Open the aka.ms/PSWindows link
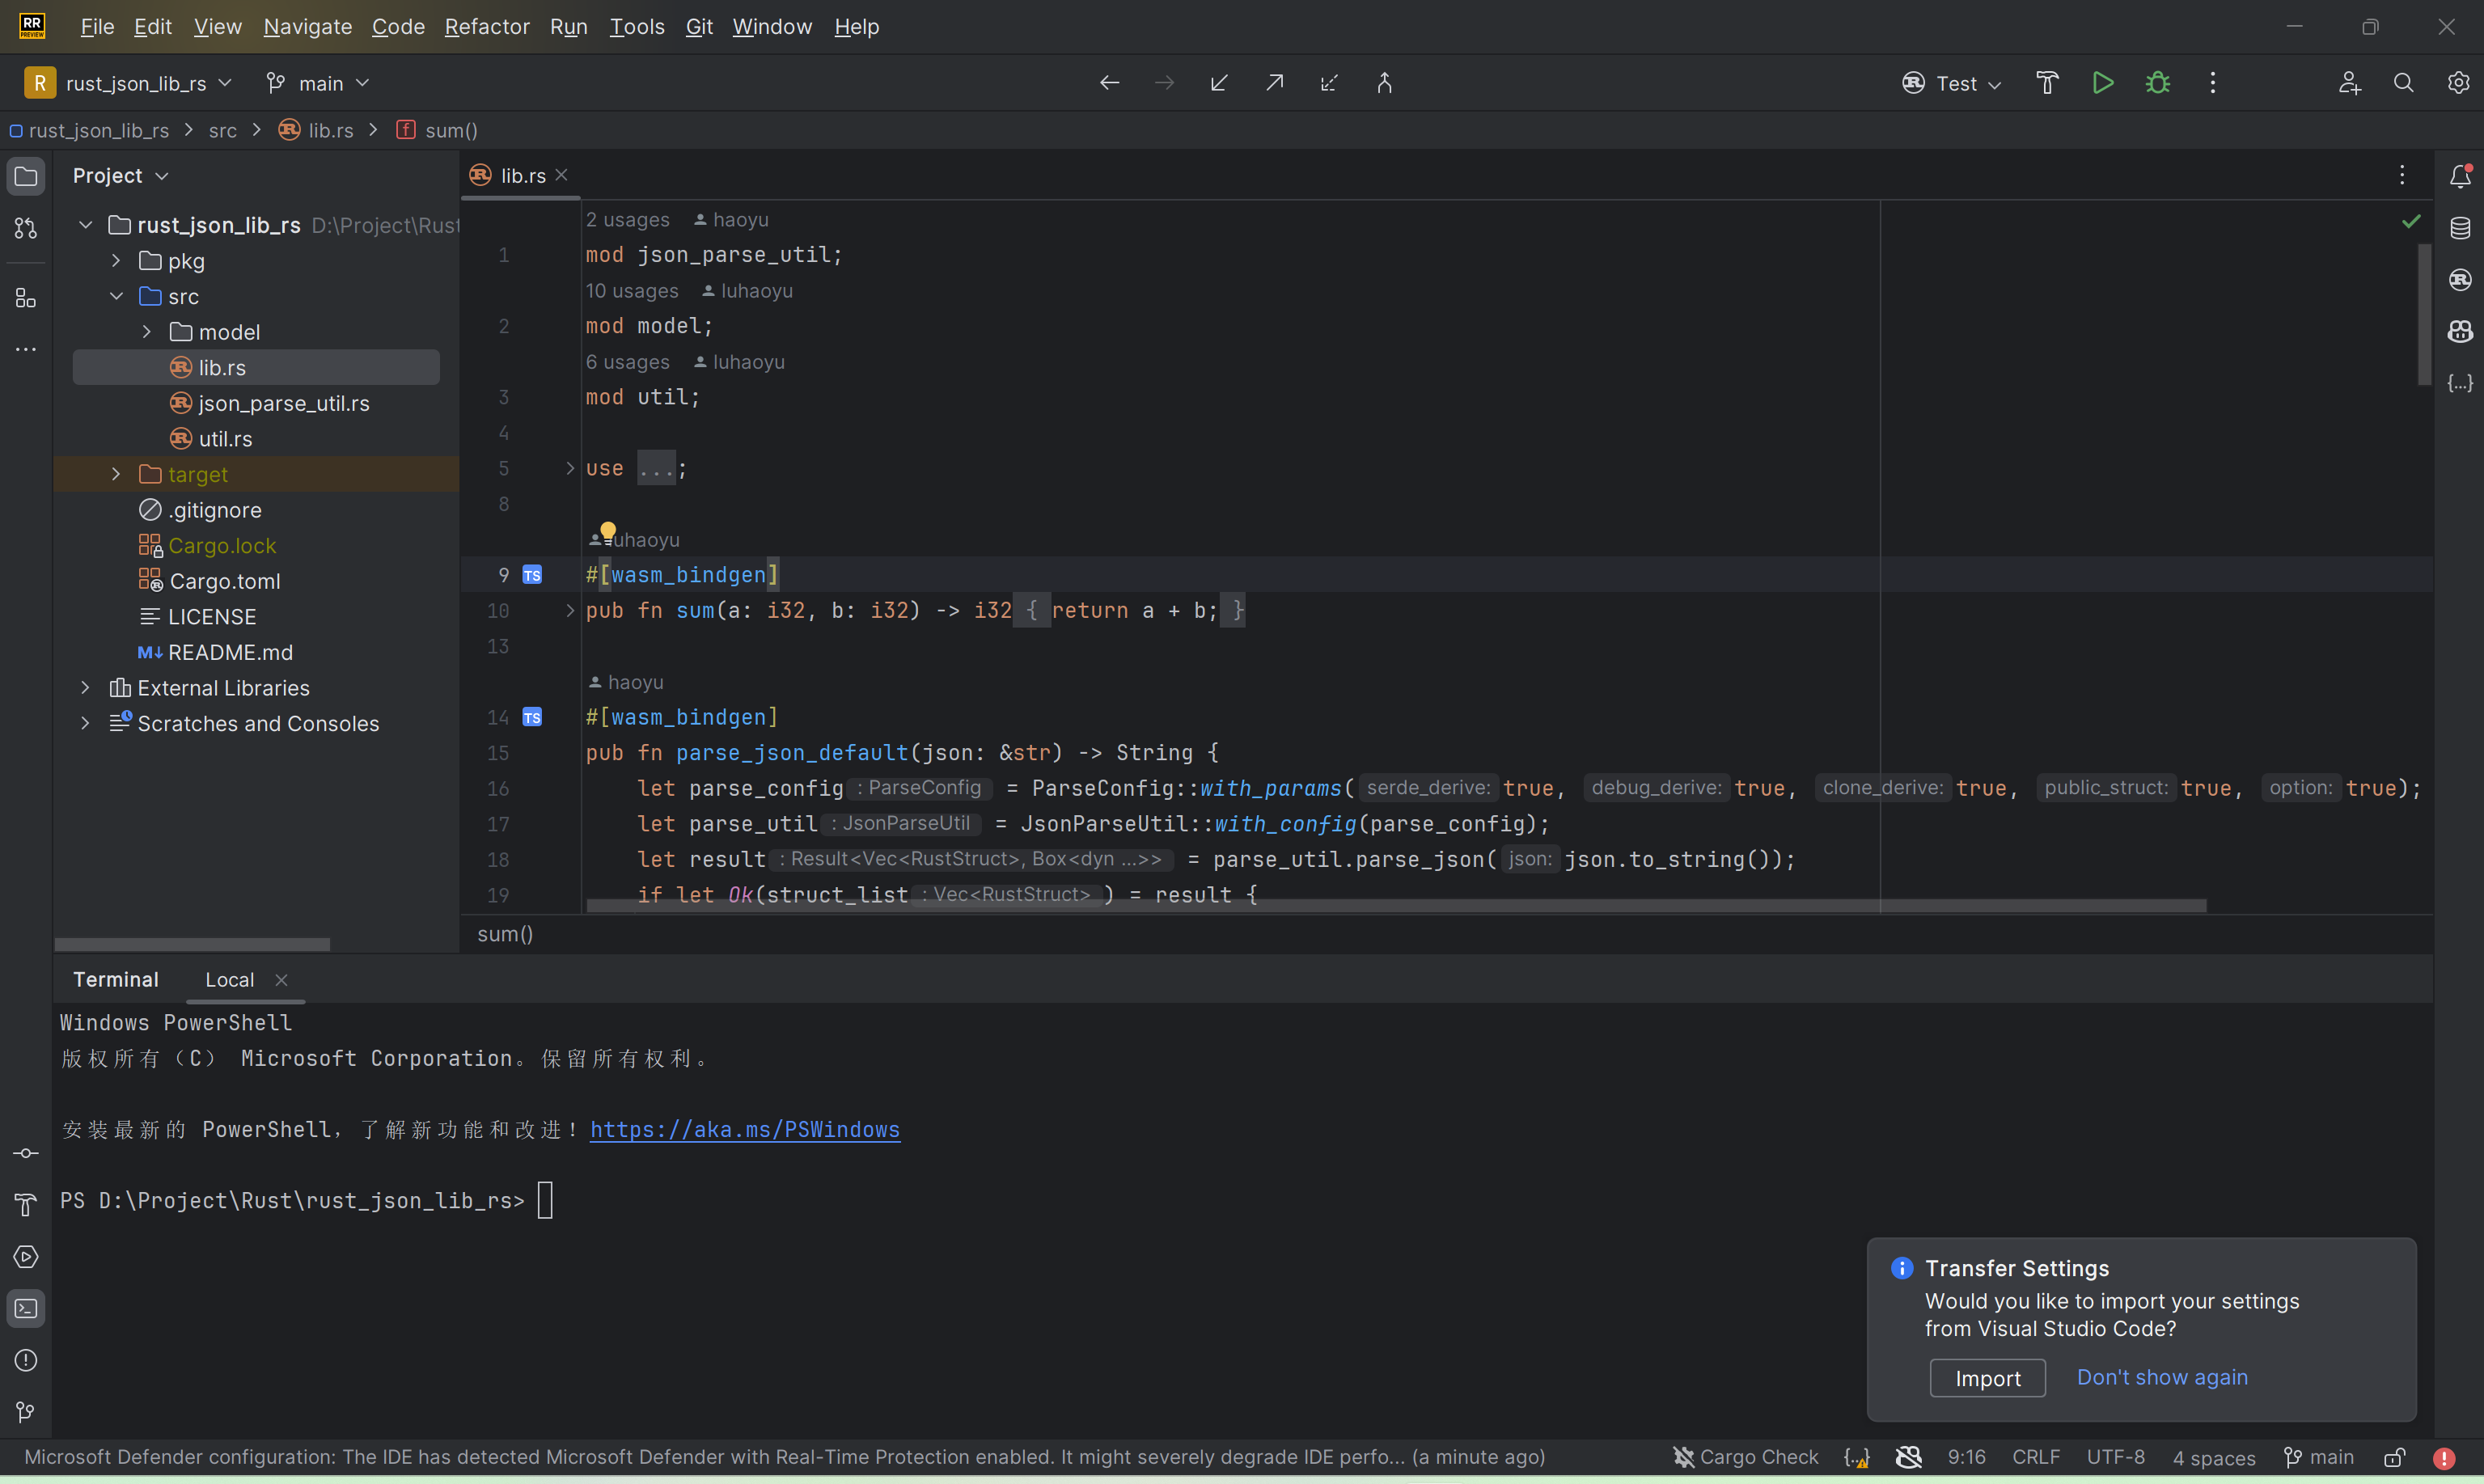This screenshot has height=1484, width=2484. [x=745, y=1129]
